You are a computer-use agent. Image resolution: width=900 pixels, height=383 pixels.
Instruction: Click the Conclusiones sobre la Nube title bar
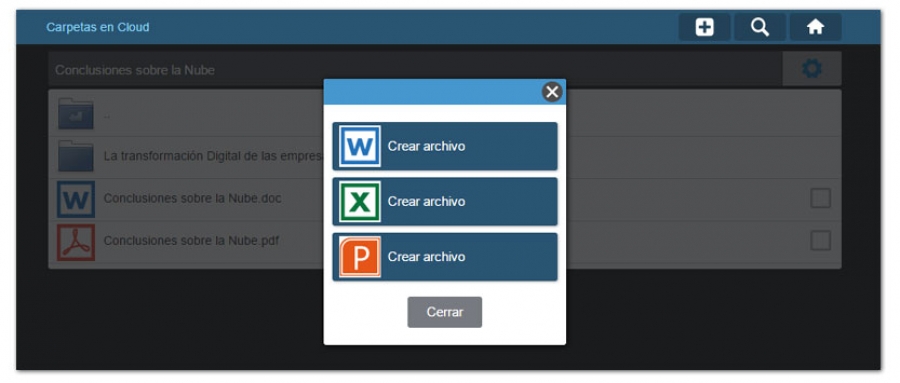[416, 69]
